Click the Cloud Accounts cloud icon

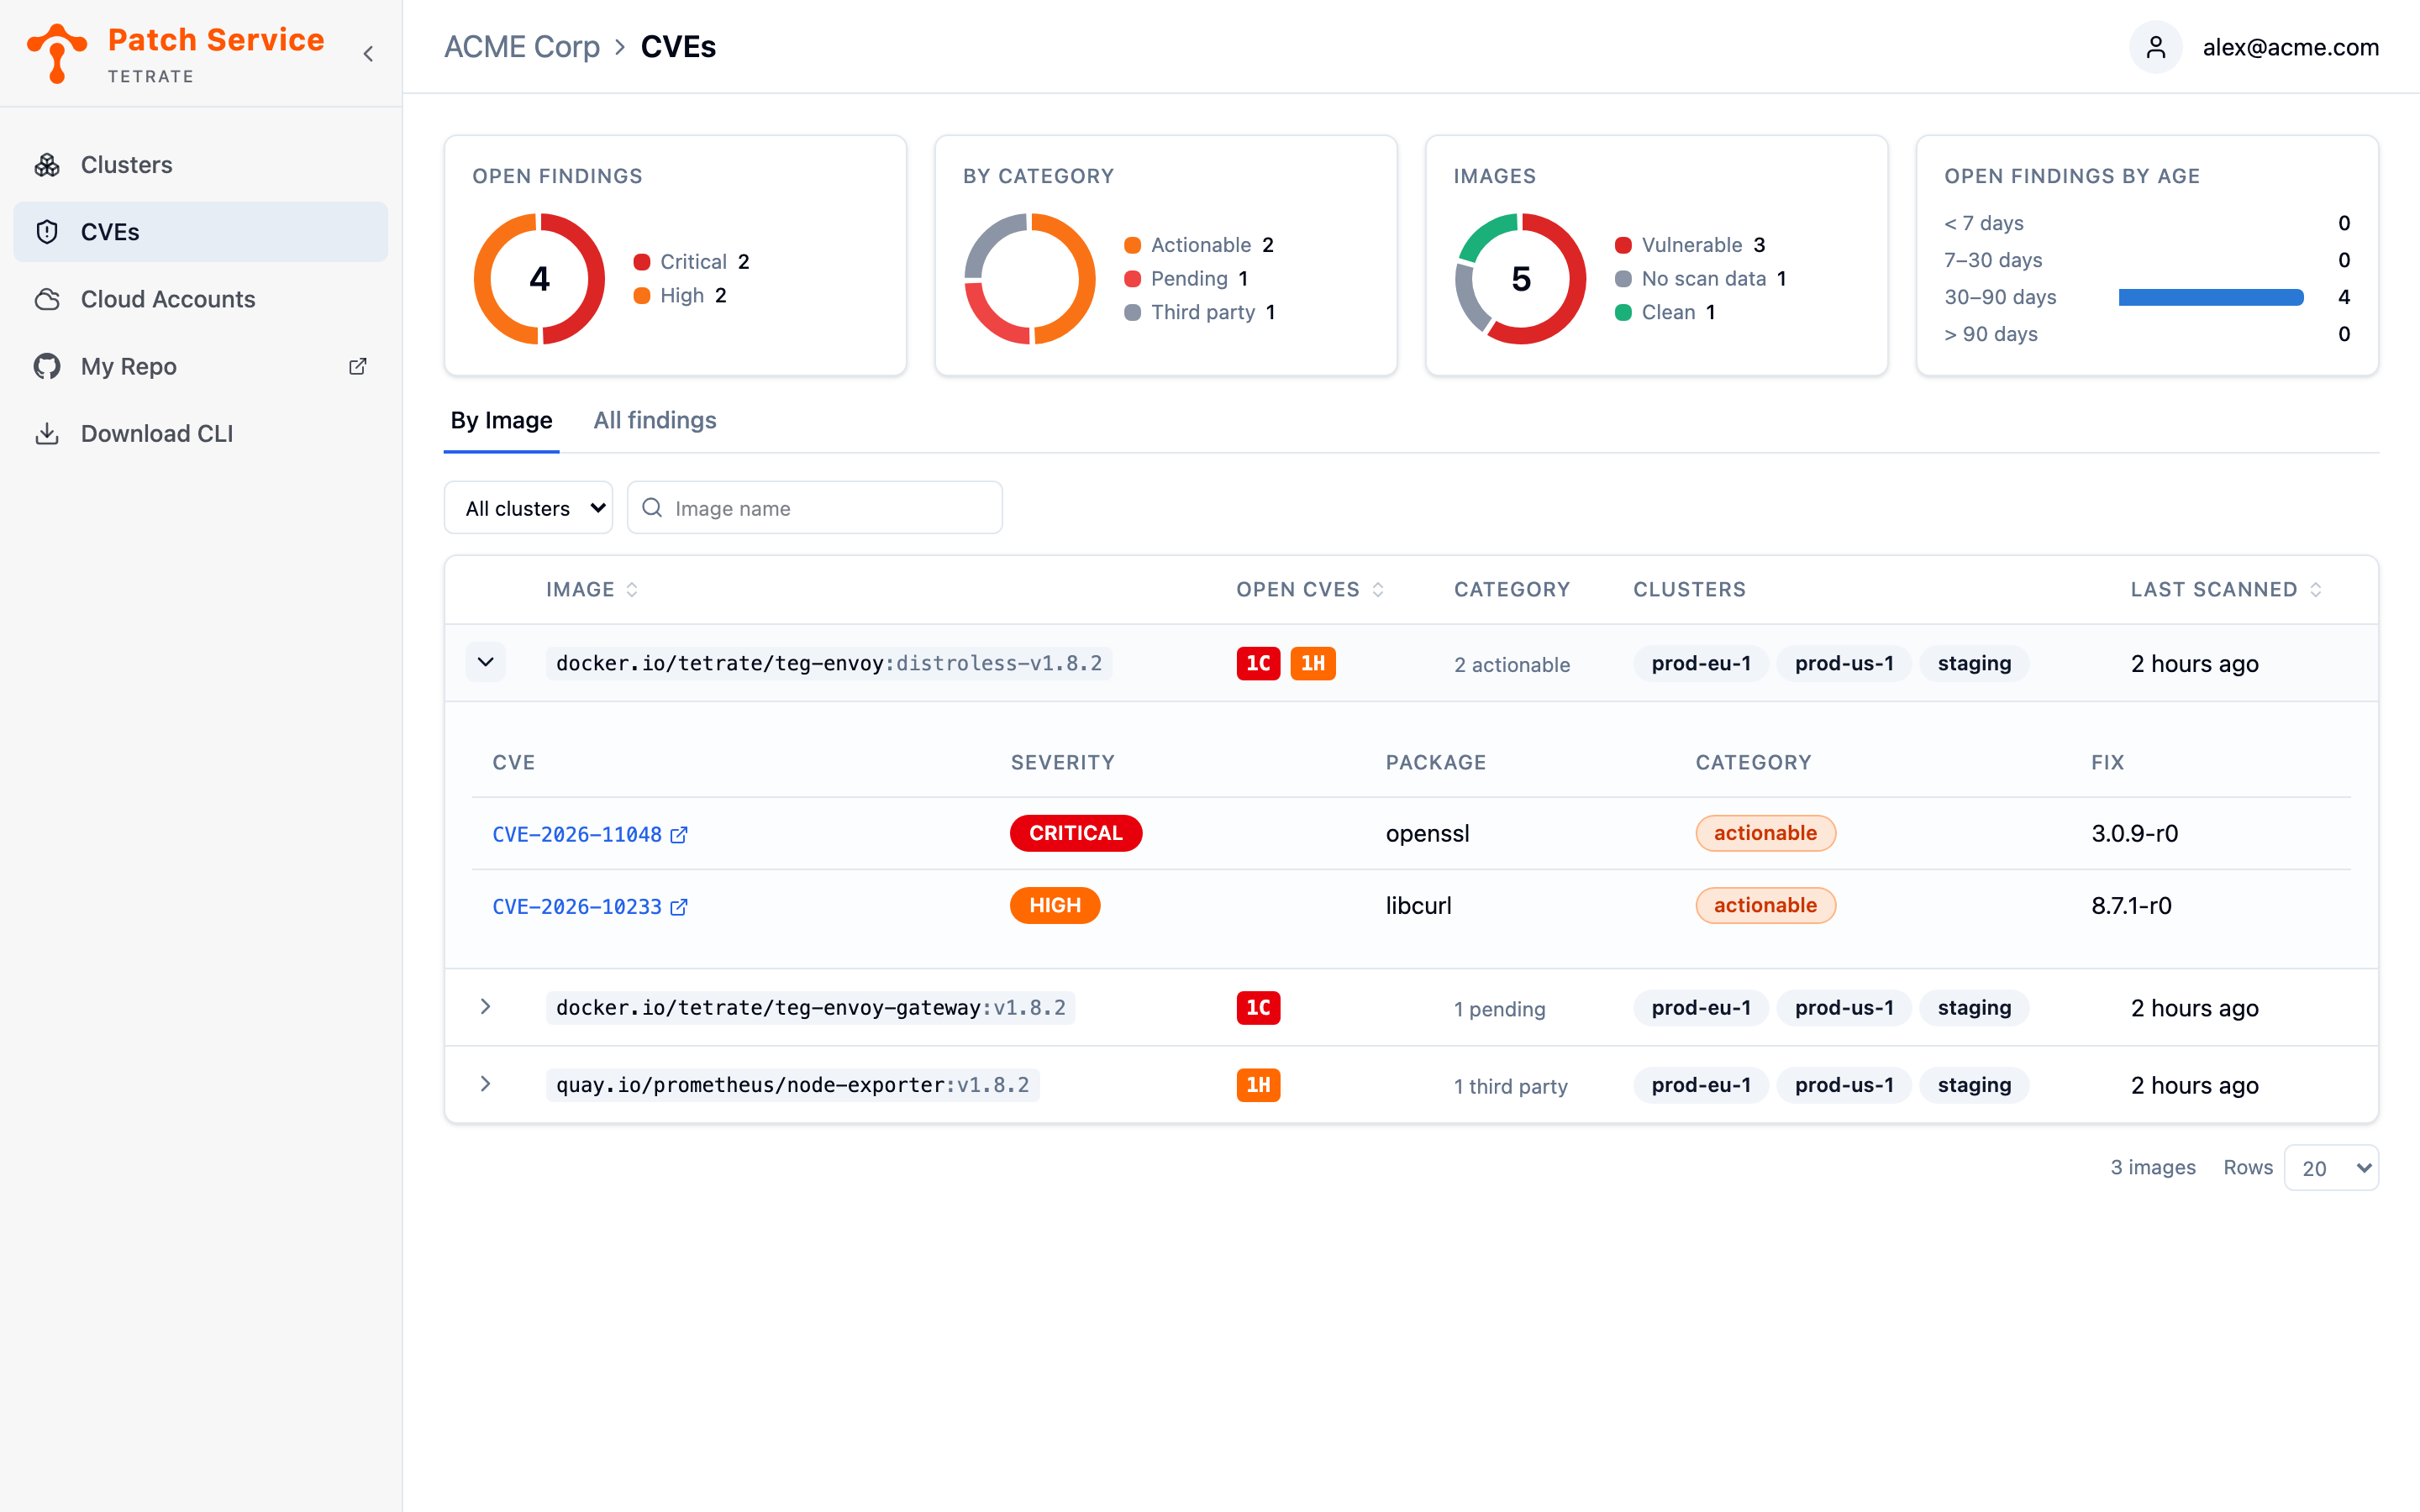click(47, 299)
